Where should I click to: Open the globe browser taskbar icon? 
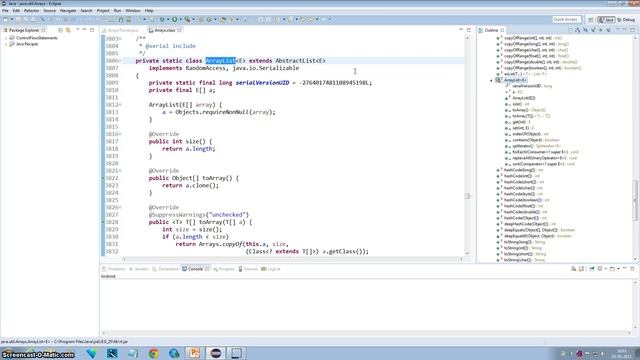(x=174, y=353)
